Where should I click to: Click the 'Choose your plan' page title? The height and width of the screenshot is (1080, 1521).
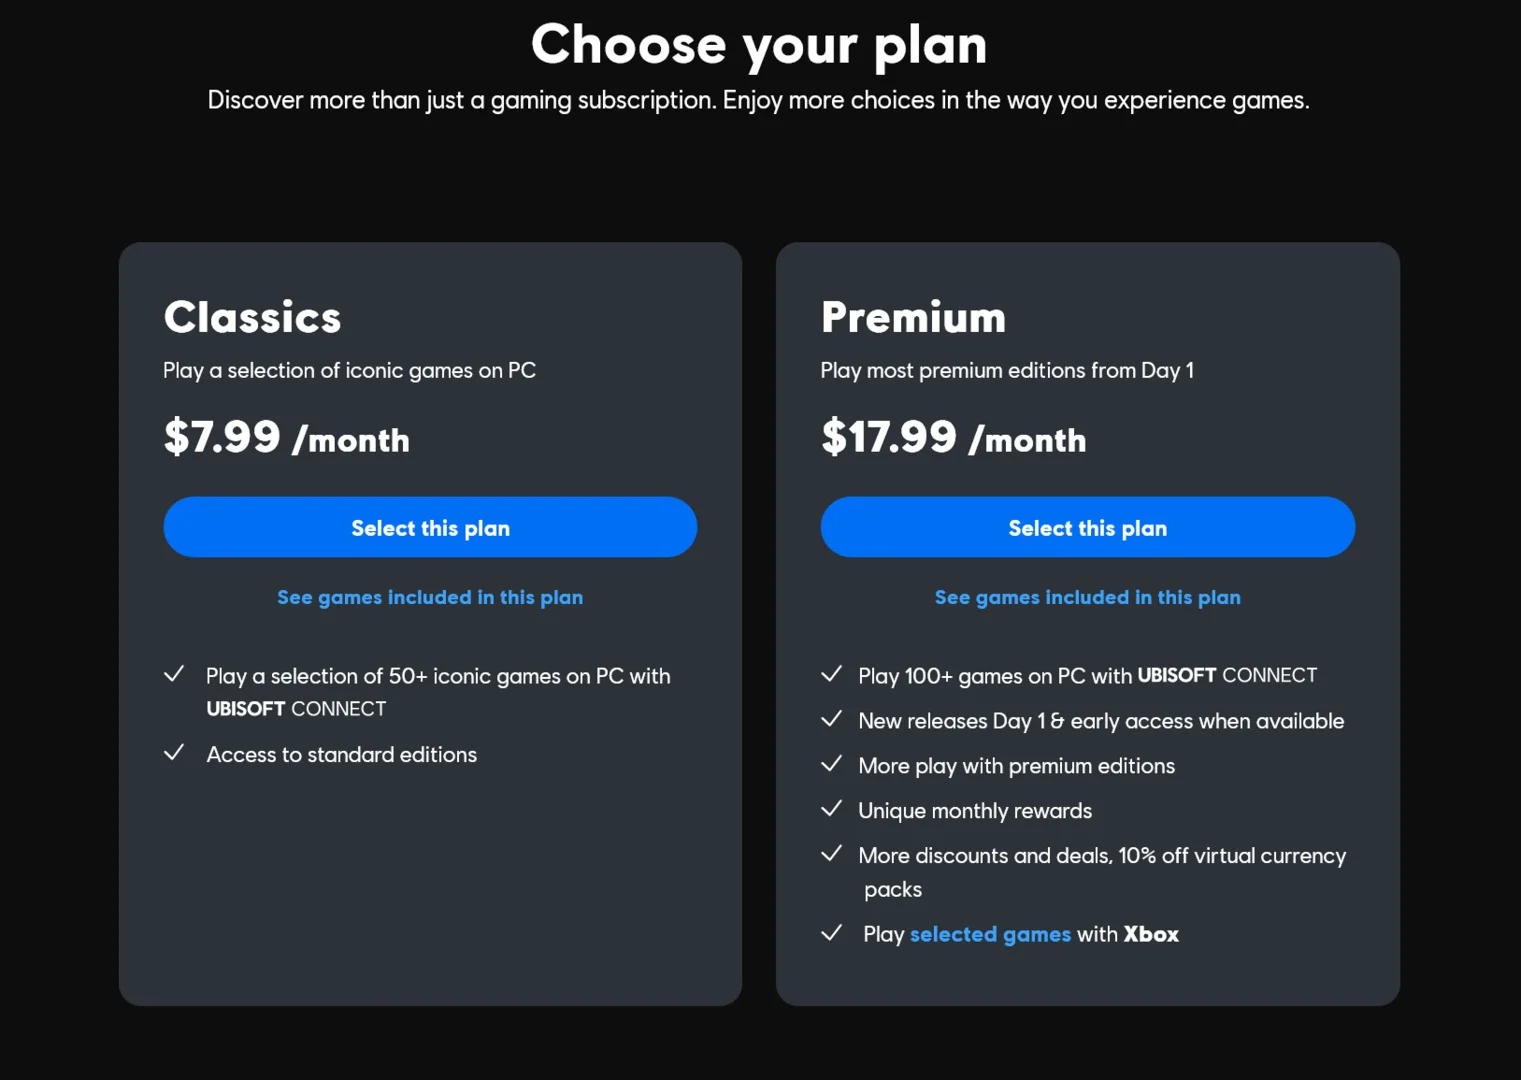(760, 45)
